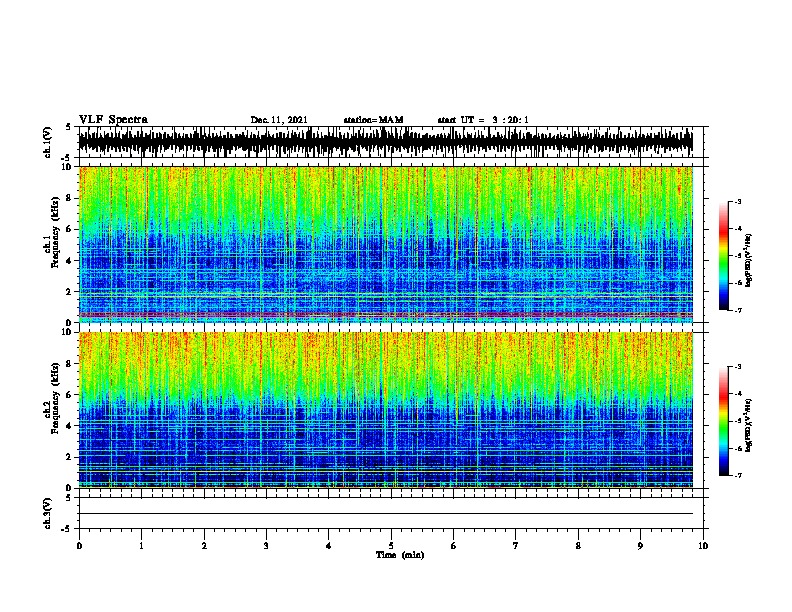This screenshot has height=612, width=792.
Task: Click the "6" kHz tick on ch.2 frequency axis
Action: click(70, 395)
